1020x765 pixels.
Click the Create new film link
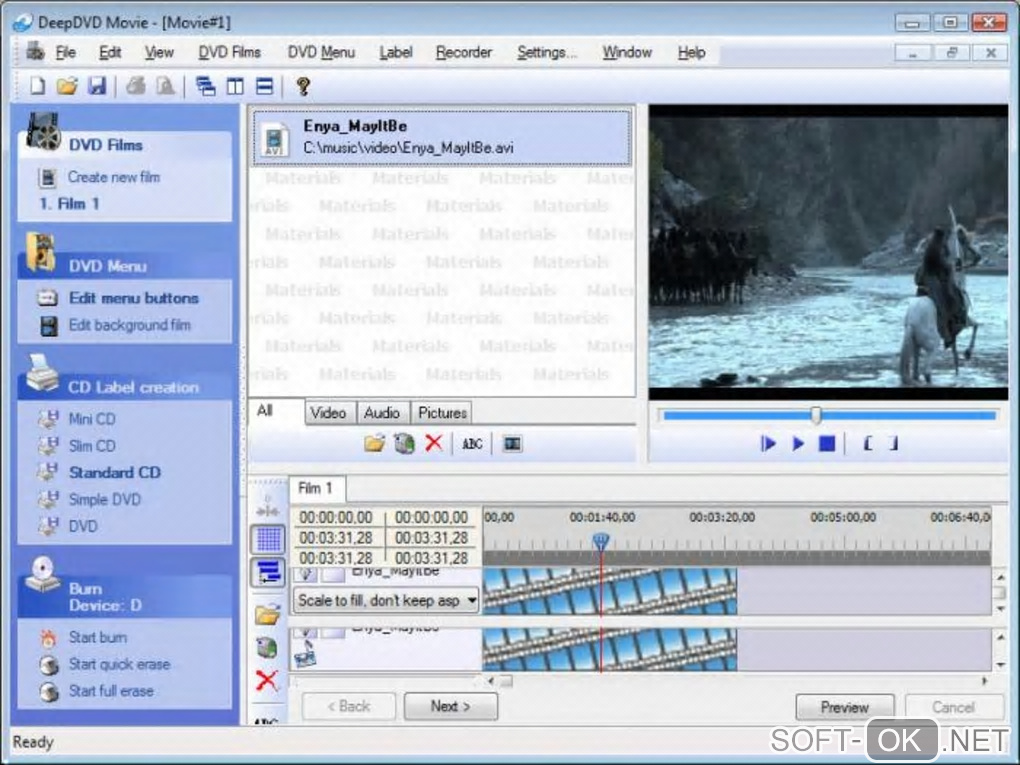click(114, 177)
